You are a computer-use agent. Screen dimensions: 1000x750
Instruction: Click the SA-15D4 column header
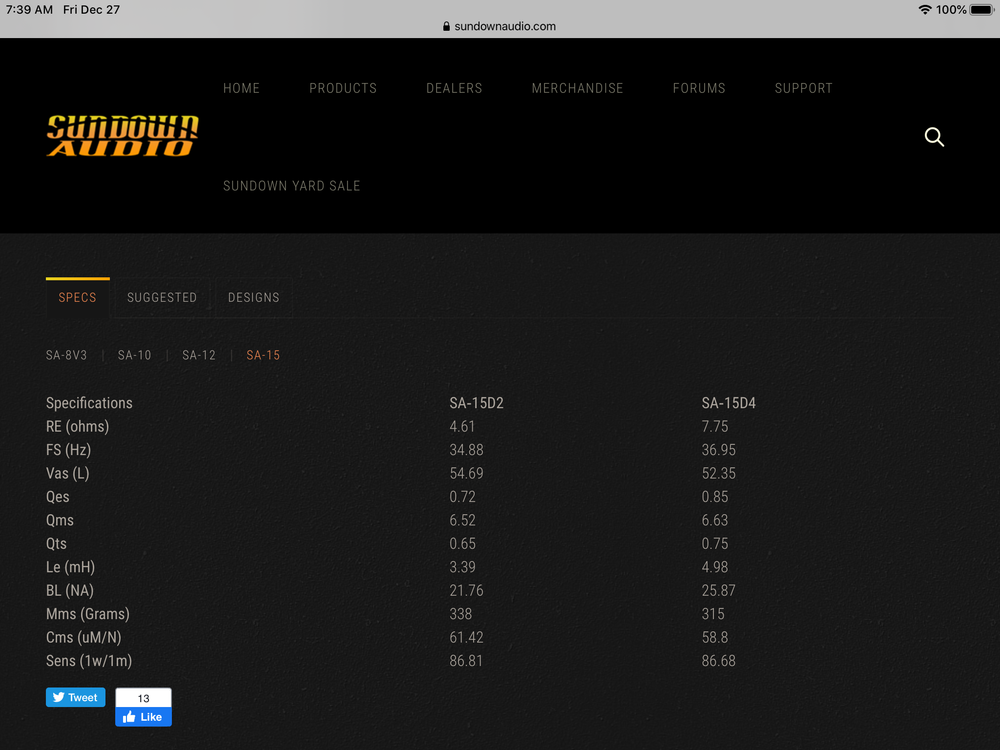728,403
